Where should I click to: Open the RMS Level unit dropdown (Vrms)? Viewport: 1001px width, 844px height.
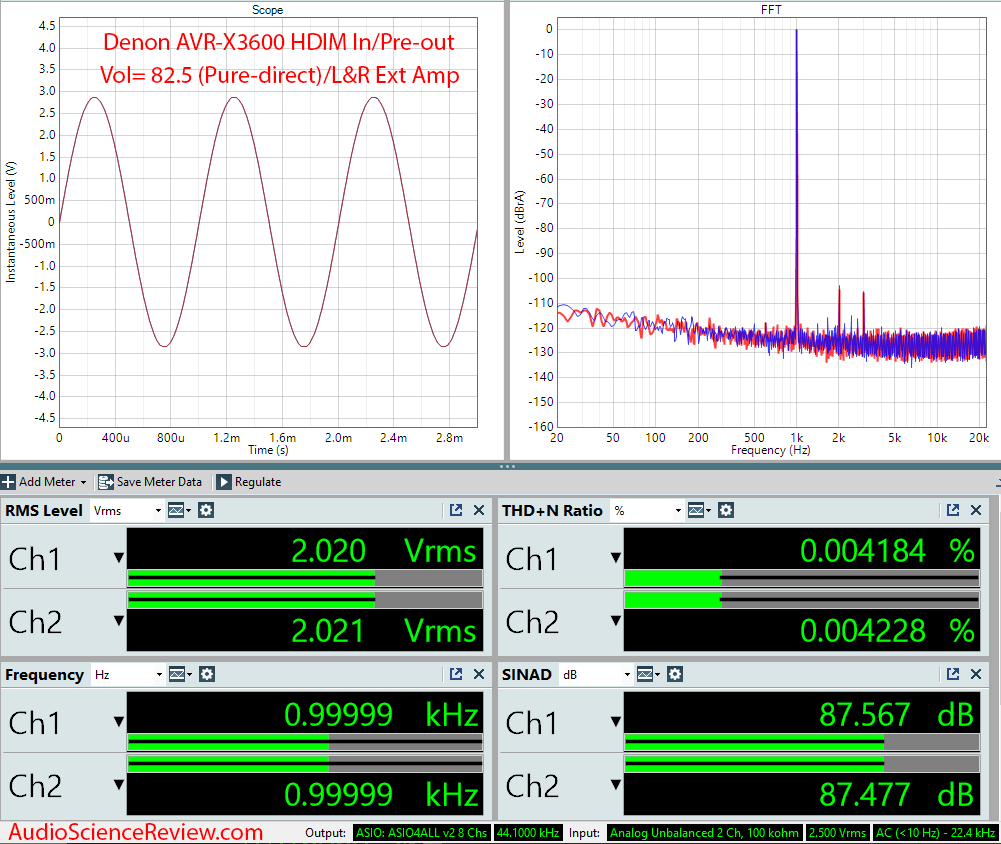127,511
